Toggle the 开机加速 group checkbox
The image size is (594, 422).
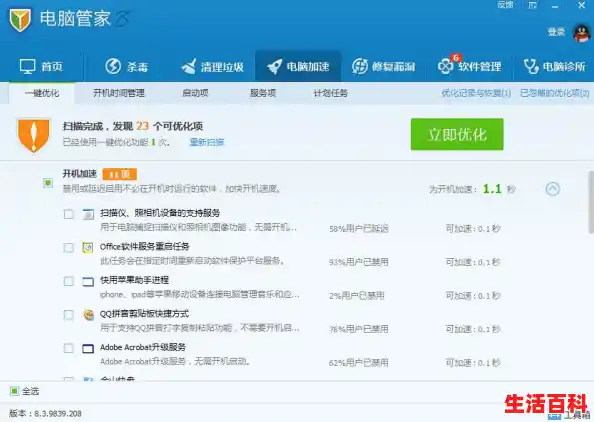pyautogui.click(x=48, y=183)
